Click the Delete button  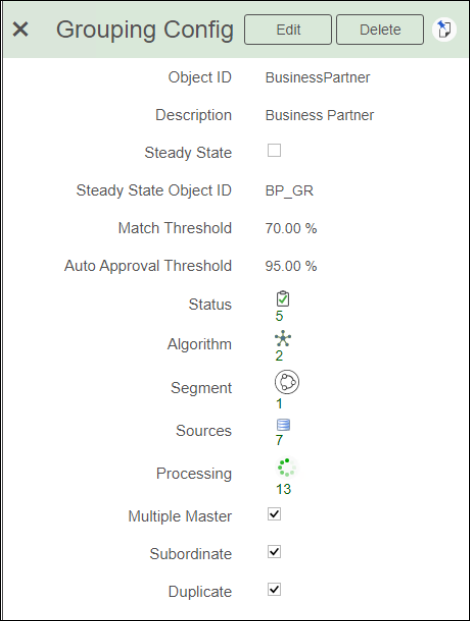click(380, 30)
